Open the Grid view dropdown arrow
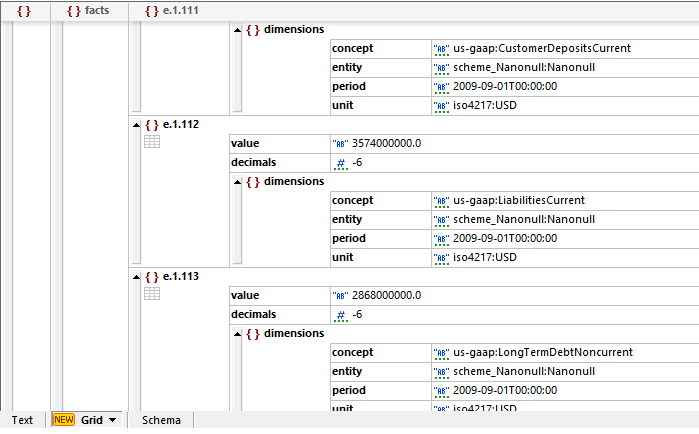This screenshot has height=434, width=699. (112, 421)
